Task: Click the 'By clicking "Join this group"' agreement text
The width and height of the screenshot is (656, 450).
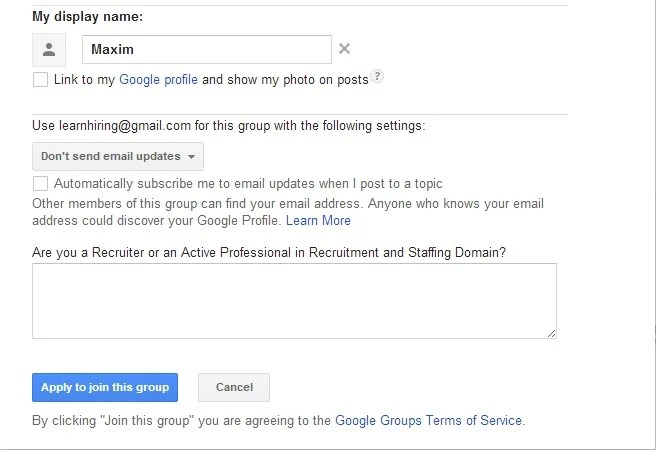Action: click(180, 421)
